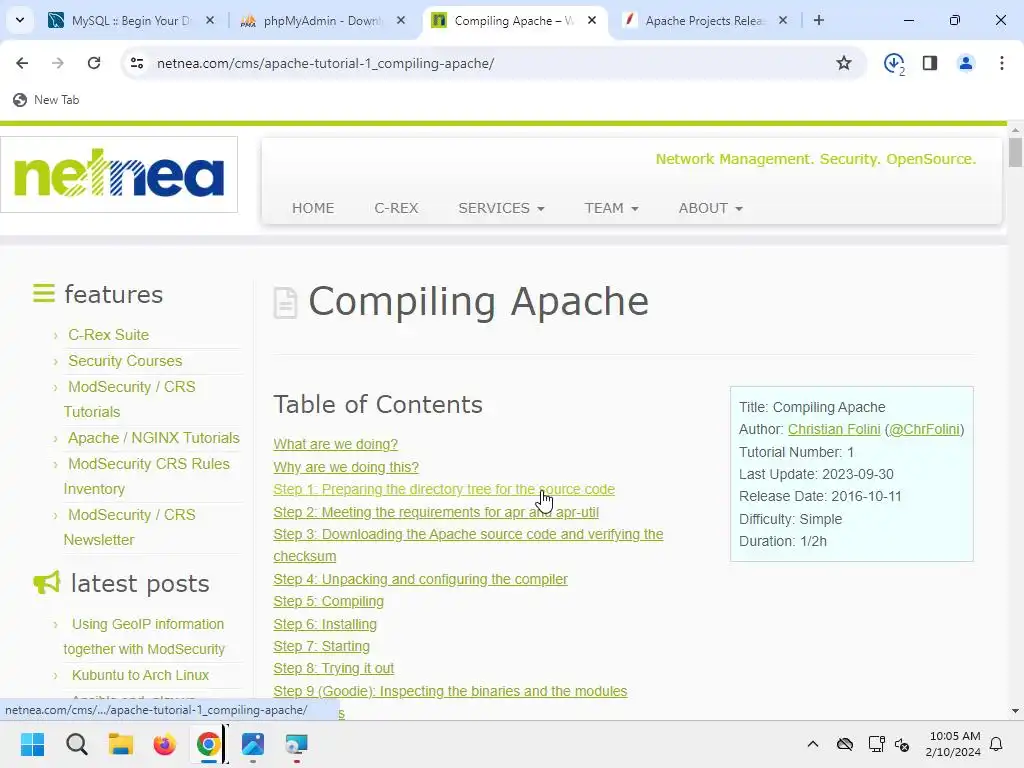Close the Compiling Apache tab
The image size is (1024, 768).
[x=592, y=20]
